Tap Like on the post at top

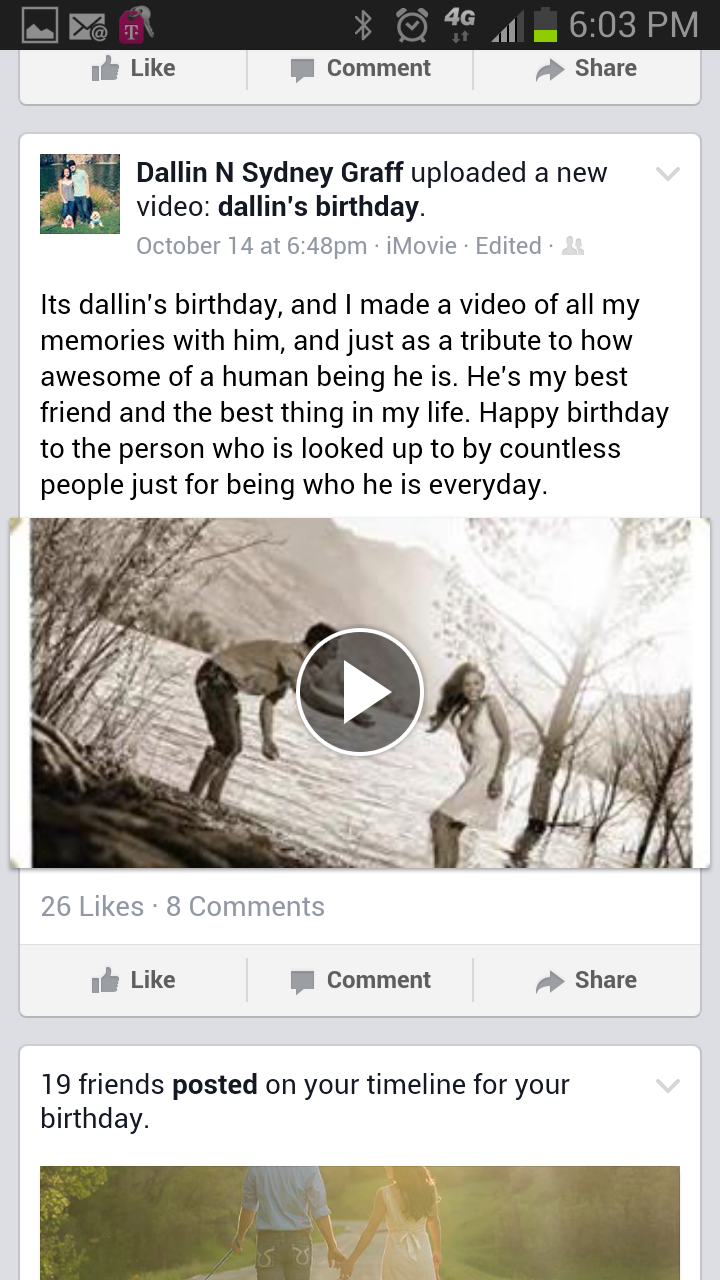point(133,68)
